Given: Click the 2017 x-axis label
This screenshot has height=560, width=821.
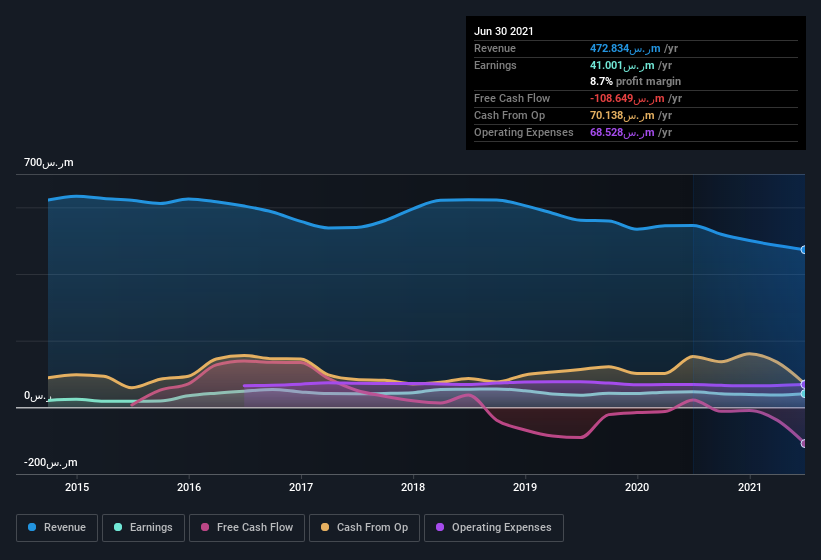Looking at the screenshot, I should (301, 487).
